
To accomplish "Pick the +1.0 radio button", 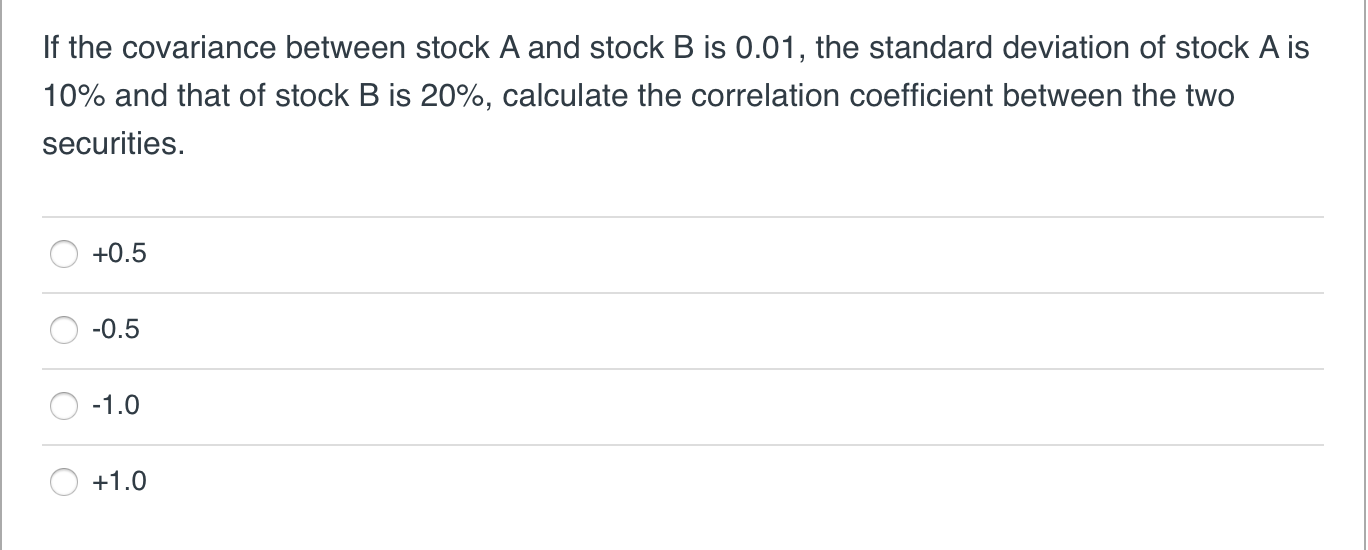I will (64, 482).
